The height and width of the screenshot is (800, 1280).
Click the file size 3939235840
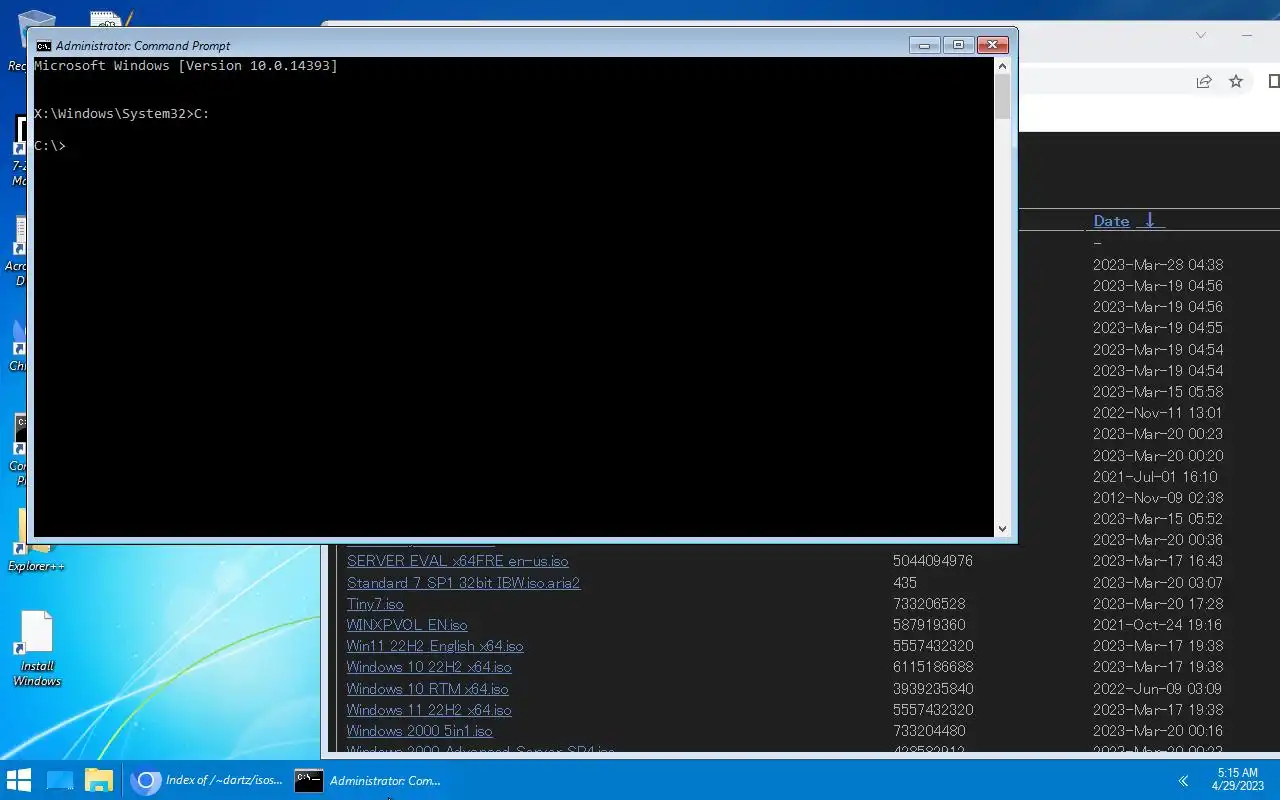point(933,689)
